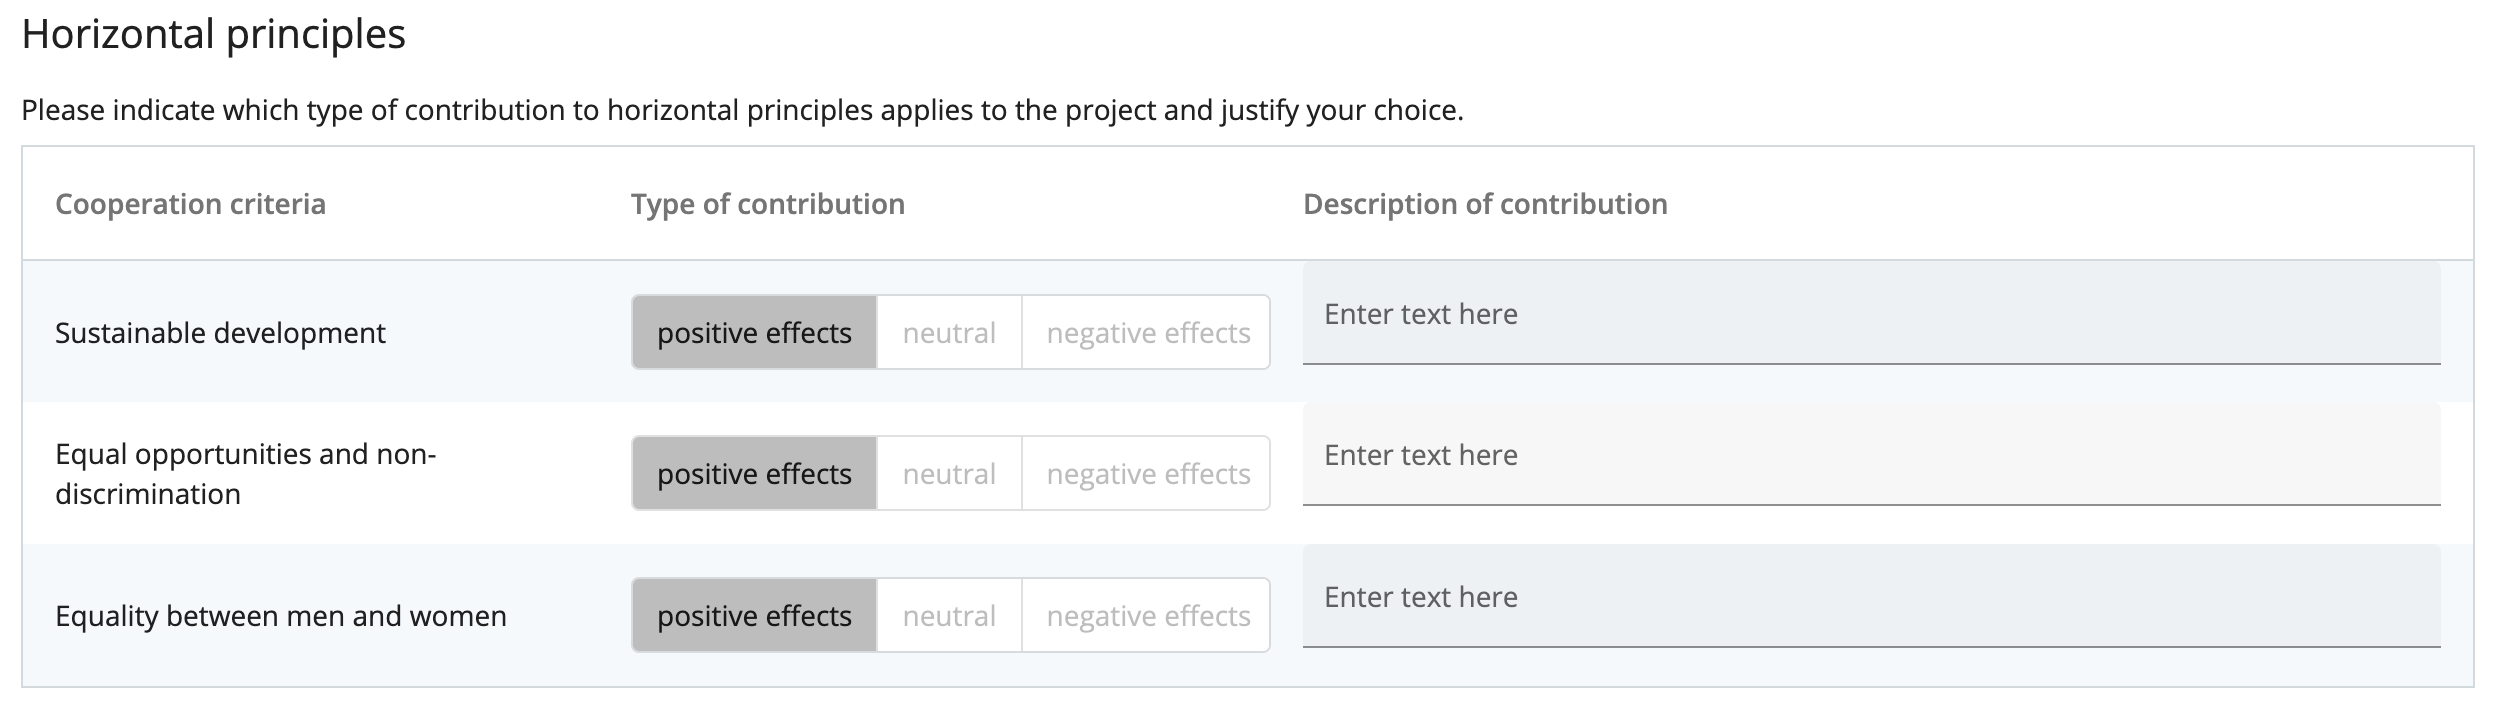Select positive effects for Equality between men and women
Screen dimensions: 2510x714
(754, 616)
